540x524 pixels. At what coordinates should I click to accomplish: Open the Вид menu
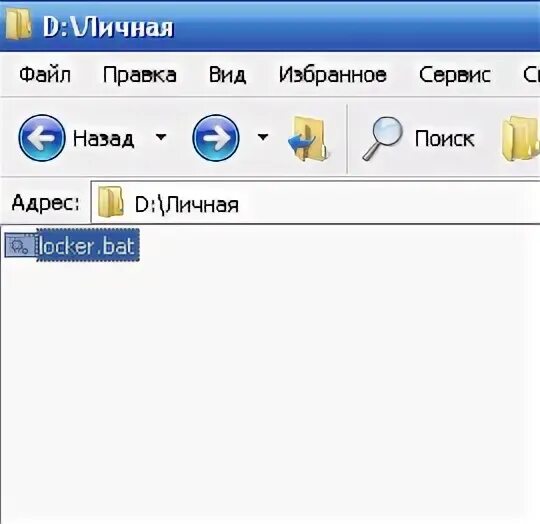point(227,75)
